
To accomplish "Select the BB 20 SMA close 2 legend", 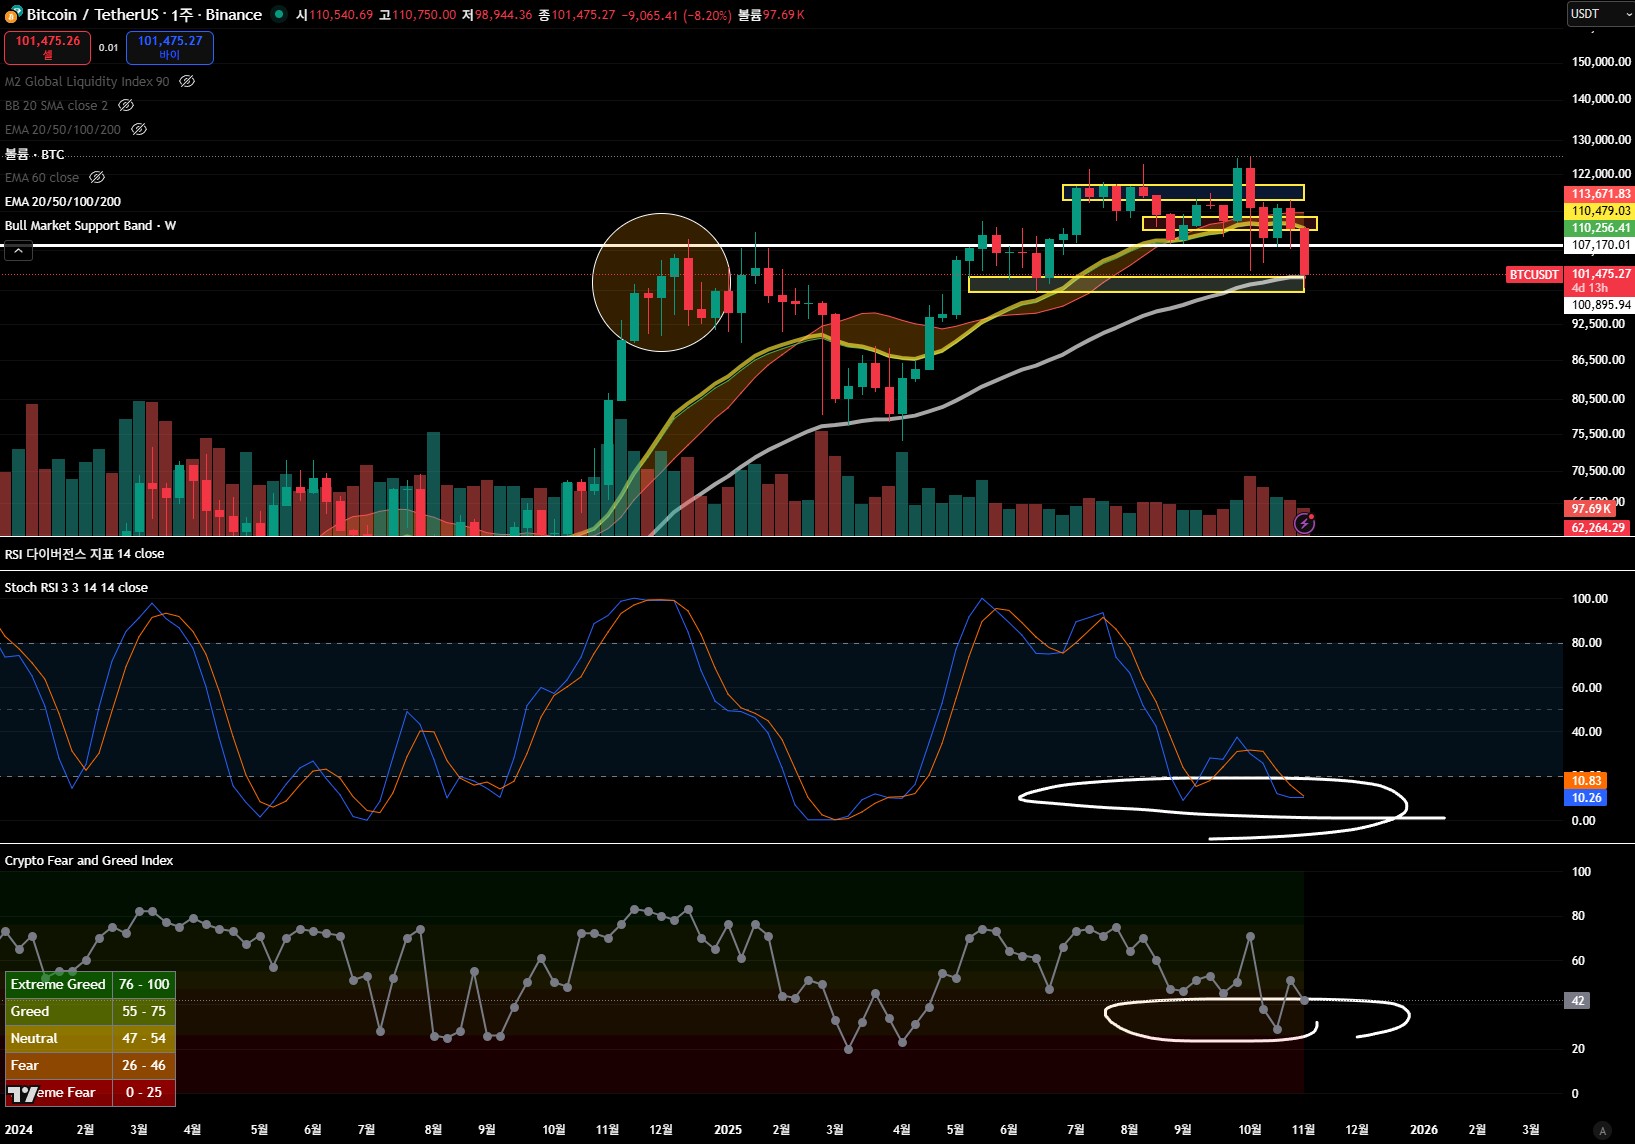I will click(x=56, y=106).
